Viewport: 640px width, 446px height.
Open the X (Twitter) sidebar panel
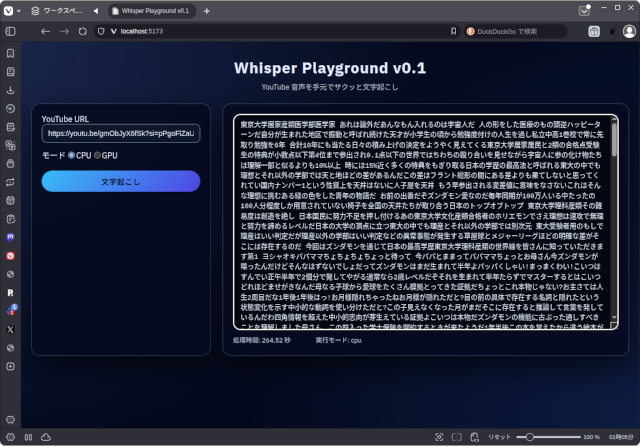(10, 328)
